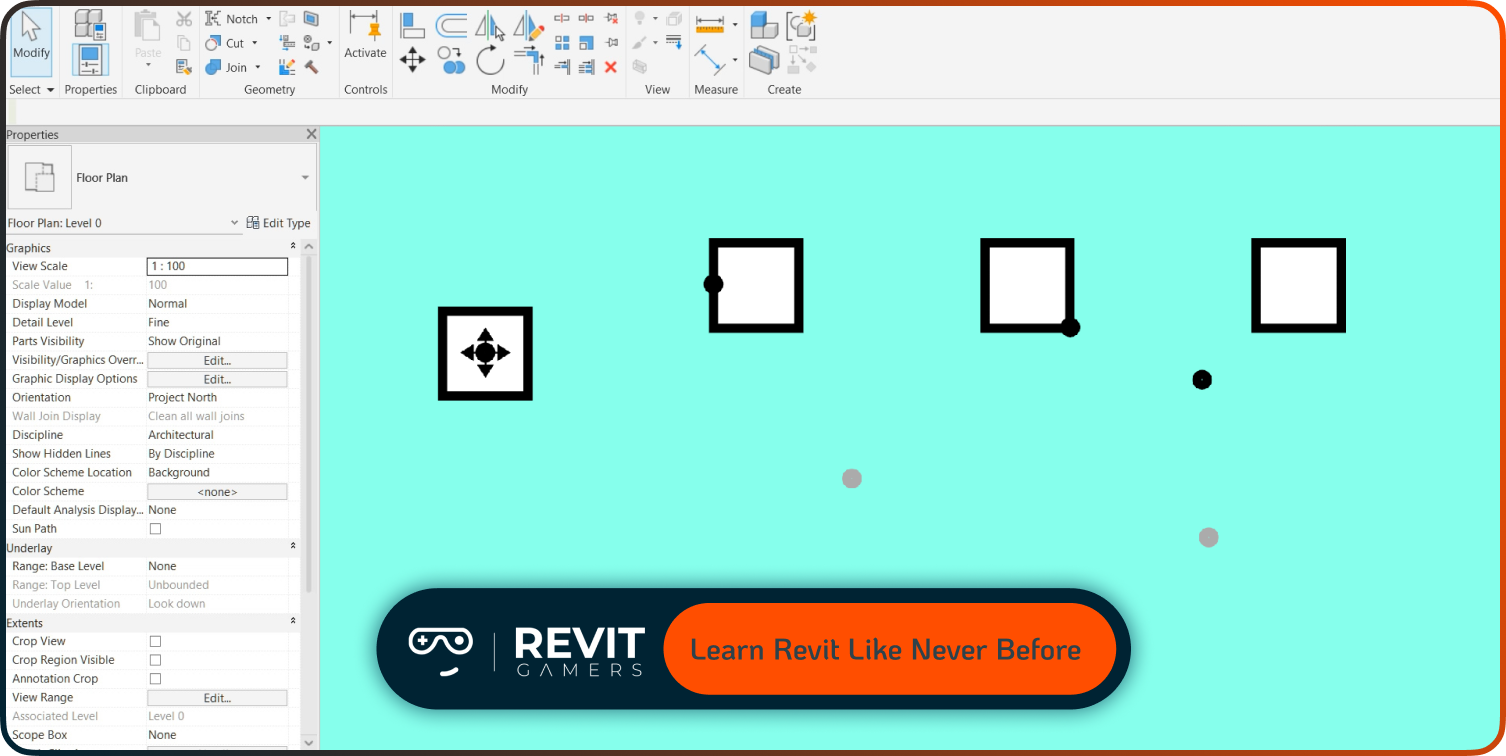Image resolution: width=1506 pixels, height=756 pixels.
Task: Click the properties scrollbar down arrow
Action: point(309,743)
